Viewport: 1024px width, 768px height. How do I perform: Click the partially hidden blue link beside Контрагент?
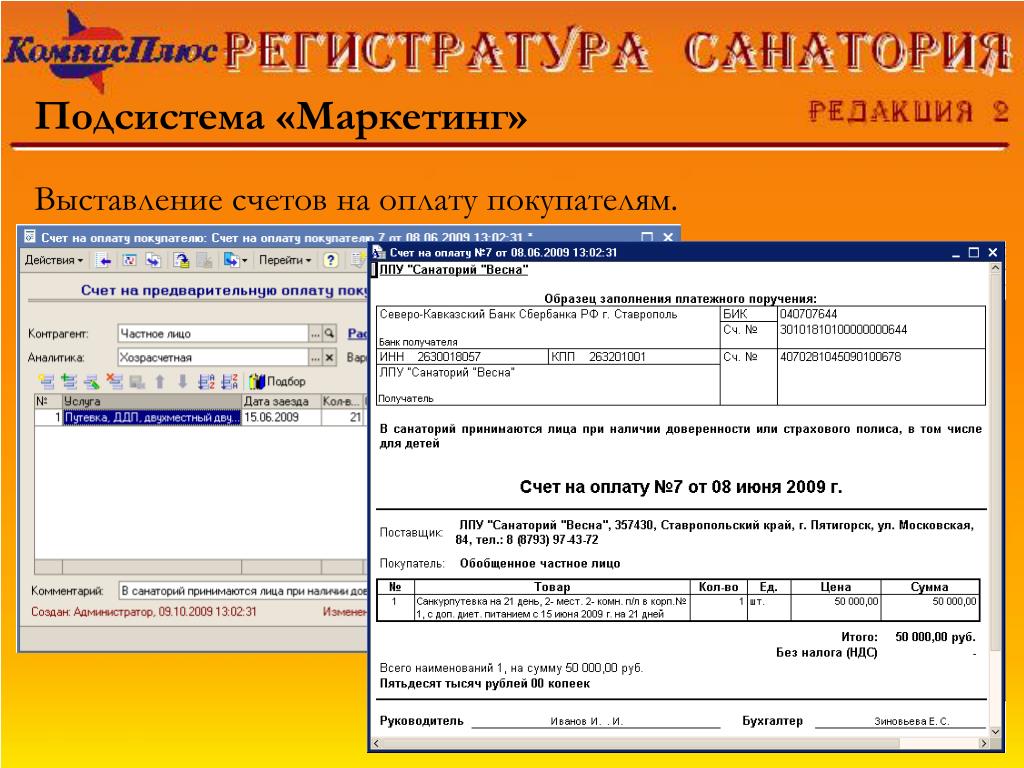point(357,334)
